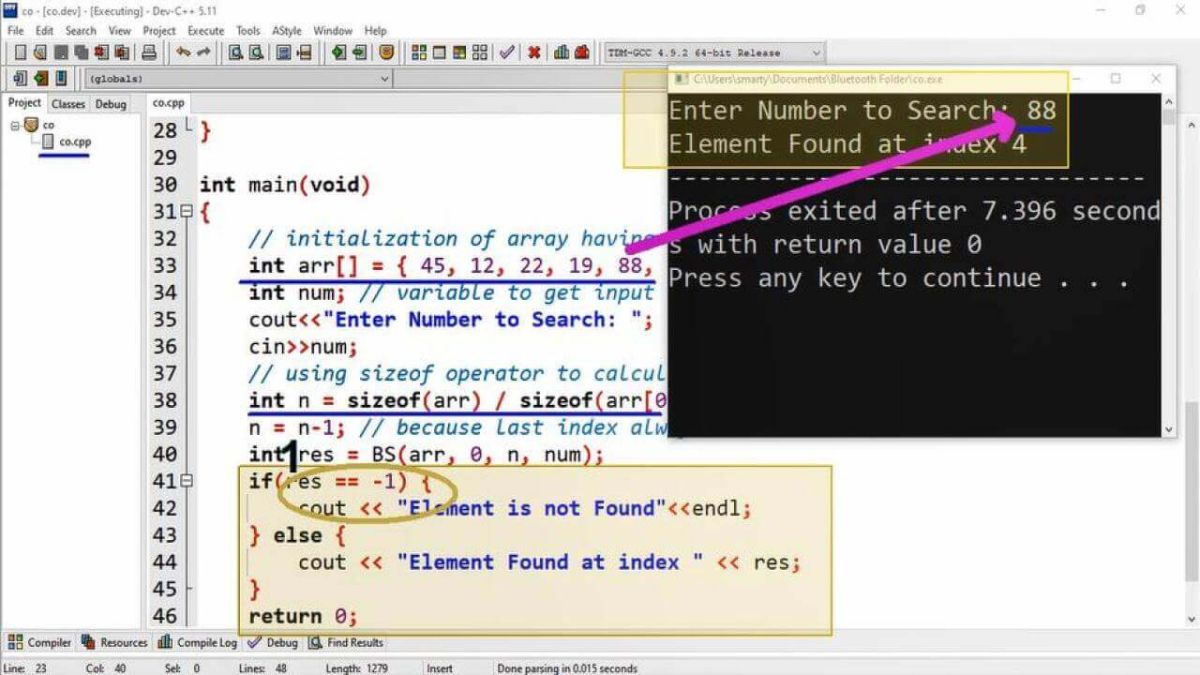Click first icon on second toolbar row
The image size is (1200, 675).
pos(20,78)
